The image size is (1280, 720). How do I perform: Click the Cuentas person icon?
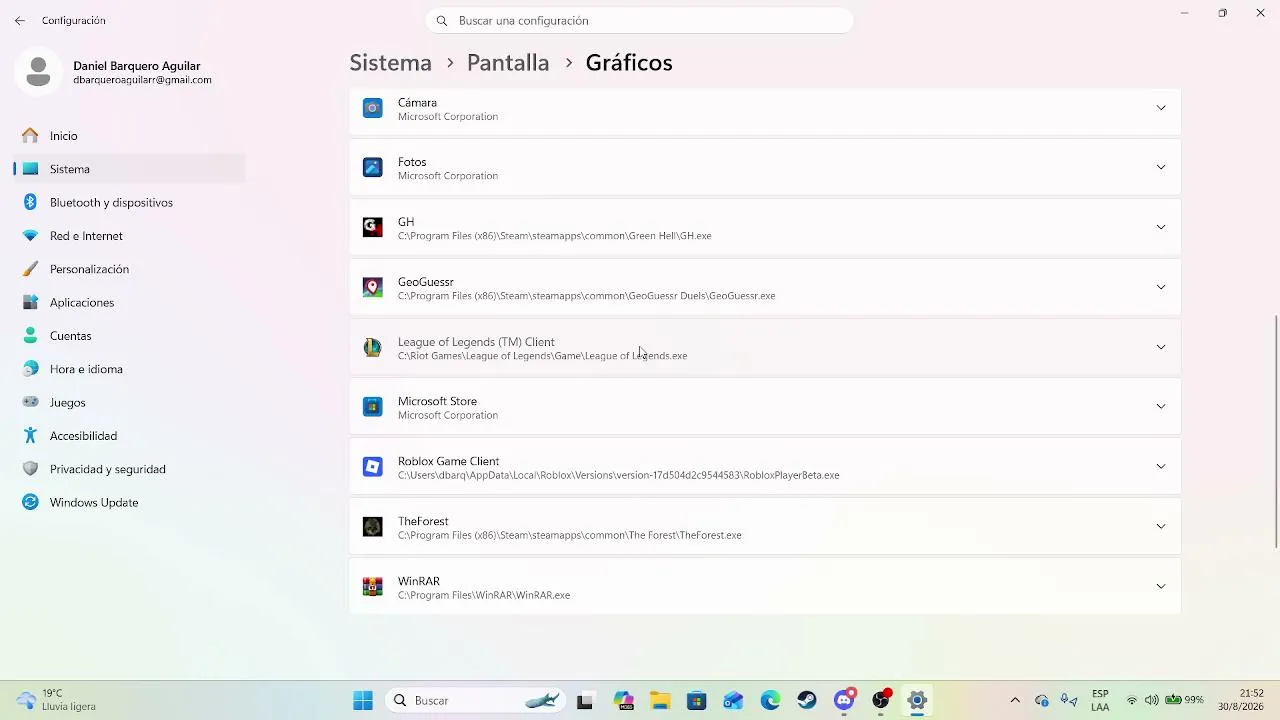(30, 336)
